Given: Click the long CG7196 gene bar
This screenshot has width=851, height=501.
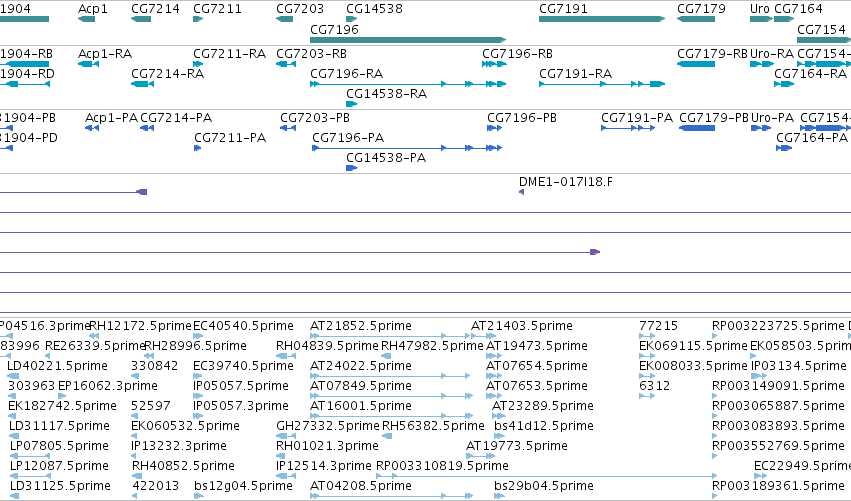Looking at the screenshot, I should click(408, 40).
